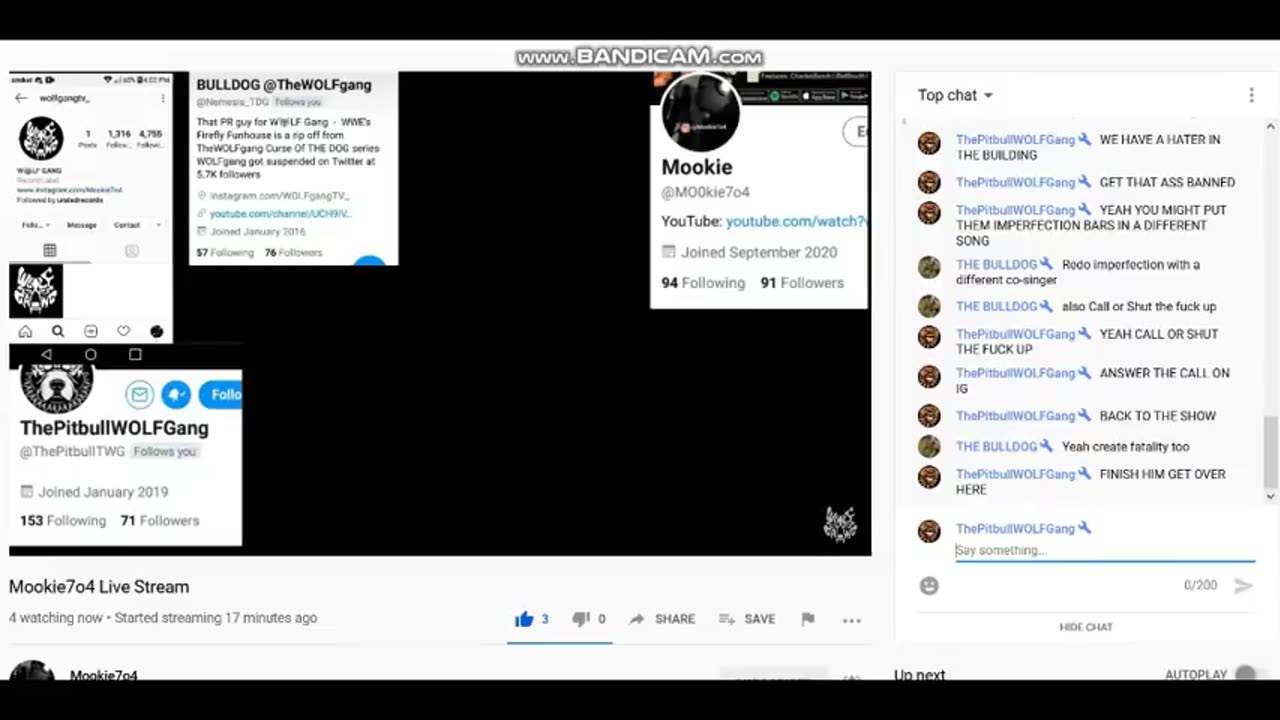Save the video to a playlist
Viewport: 1280px width, 720px height.
pos(747,619)
